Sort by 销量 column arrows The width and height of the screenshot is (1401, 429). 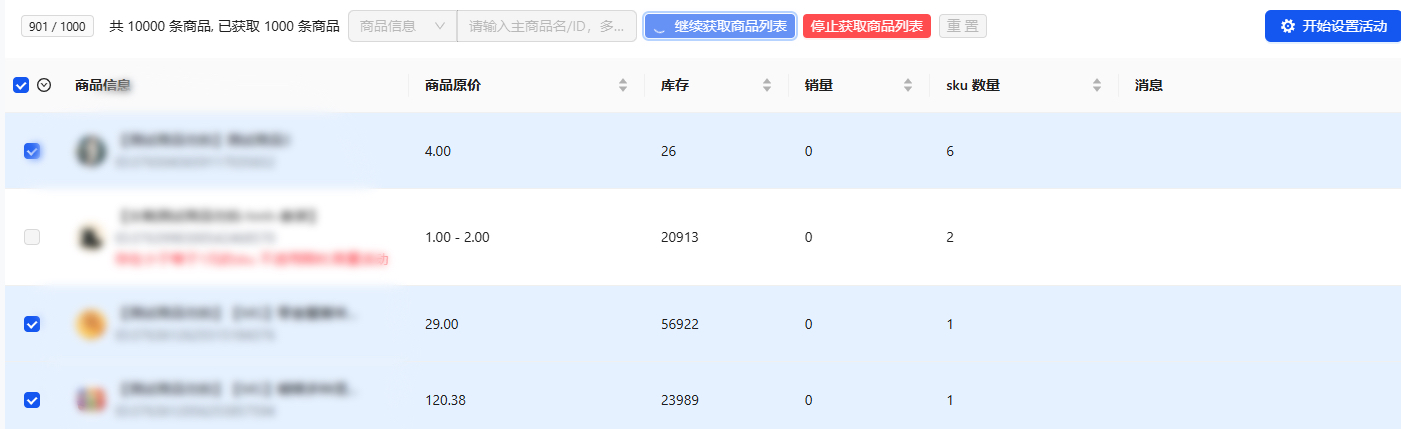(x=908, y=85)
